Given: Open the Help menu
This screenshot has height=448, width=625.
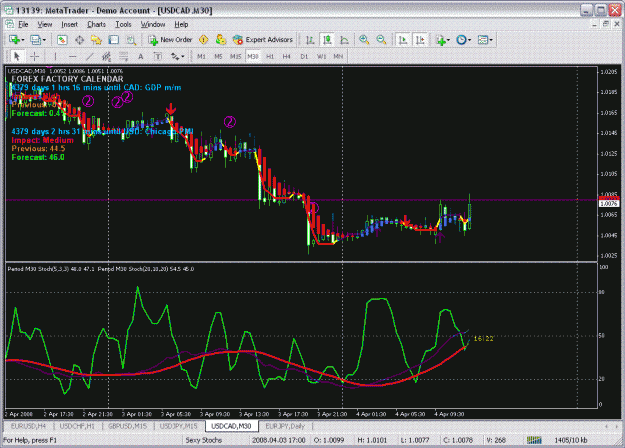Looking at the screenshot, I should (181, 24).
